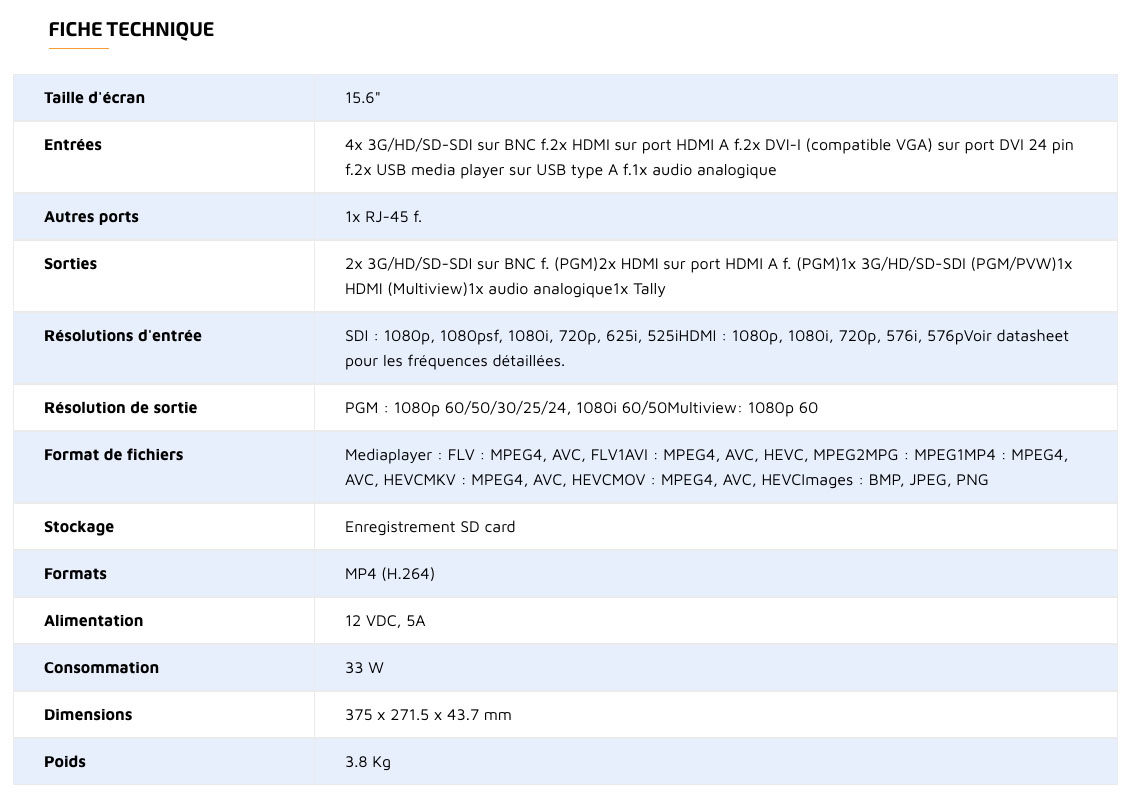Select the Enregistrement SD card value
1137x797 pixels.
pos(430,527)
